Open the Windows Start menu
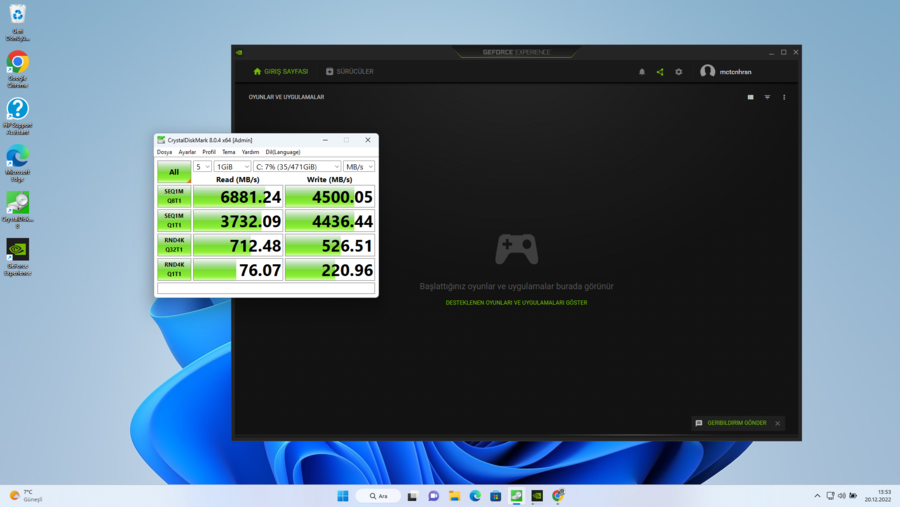The image size is (900, 507). click(x=343, y=496)
